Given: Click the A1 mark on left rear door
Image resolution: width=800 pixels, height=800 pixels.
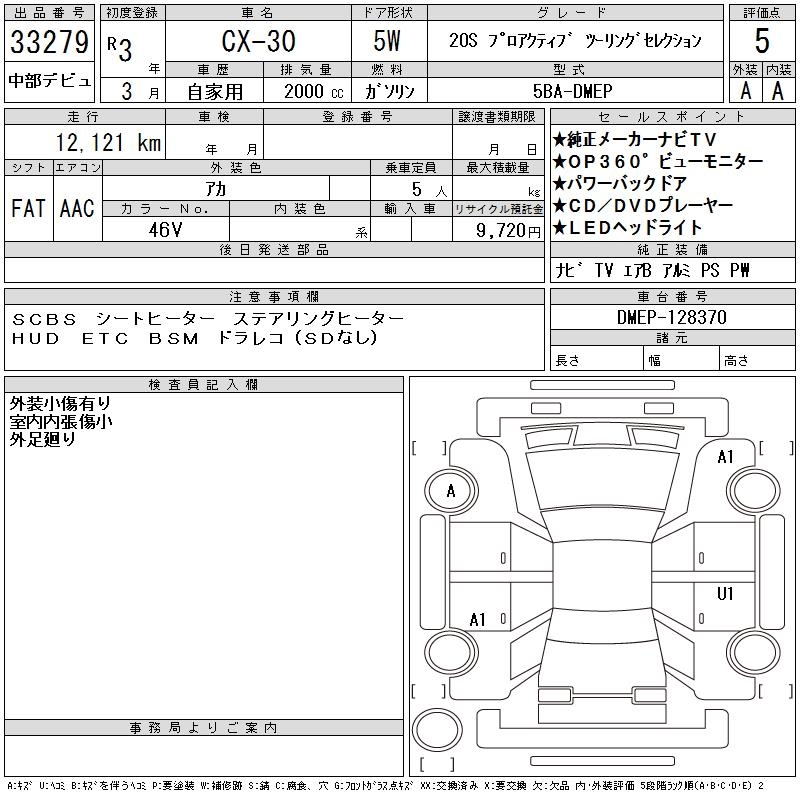Looking at the screenshot, I should tap(477, 620).
